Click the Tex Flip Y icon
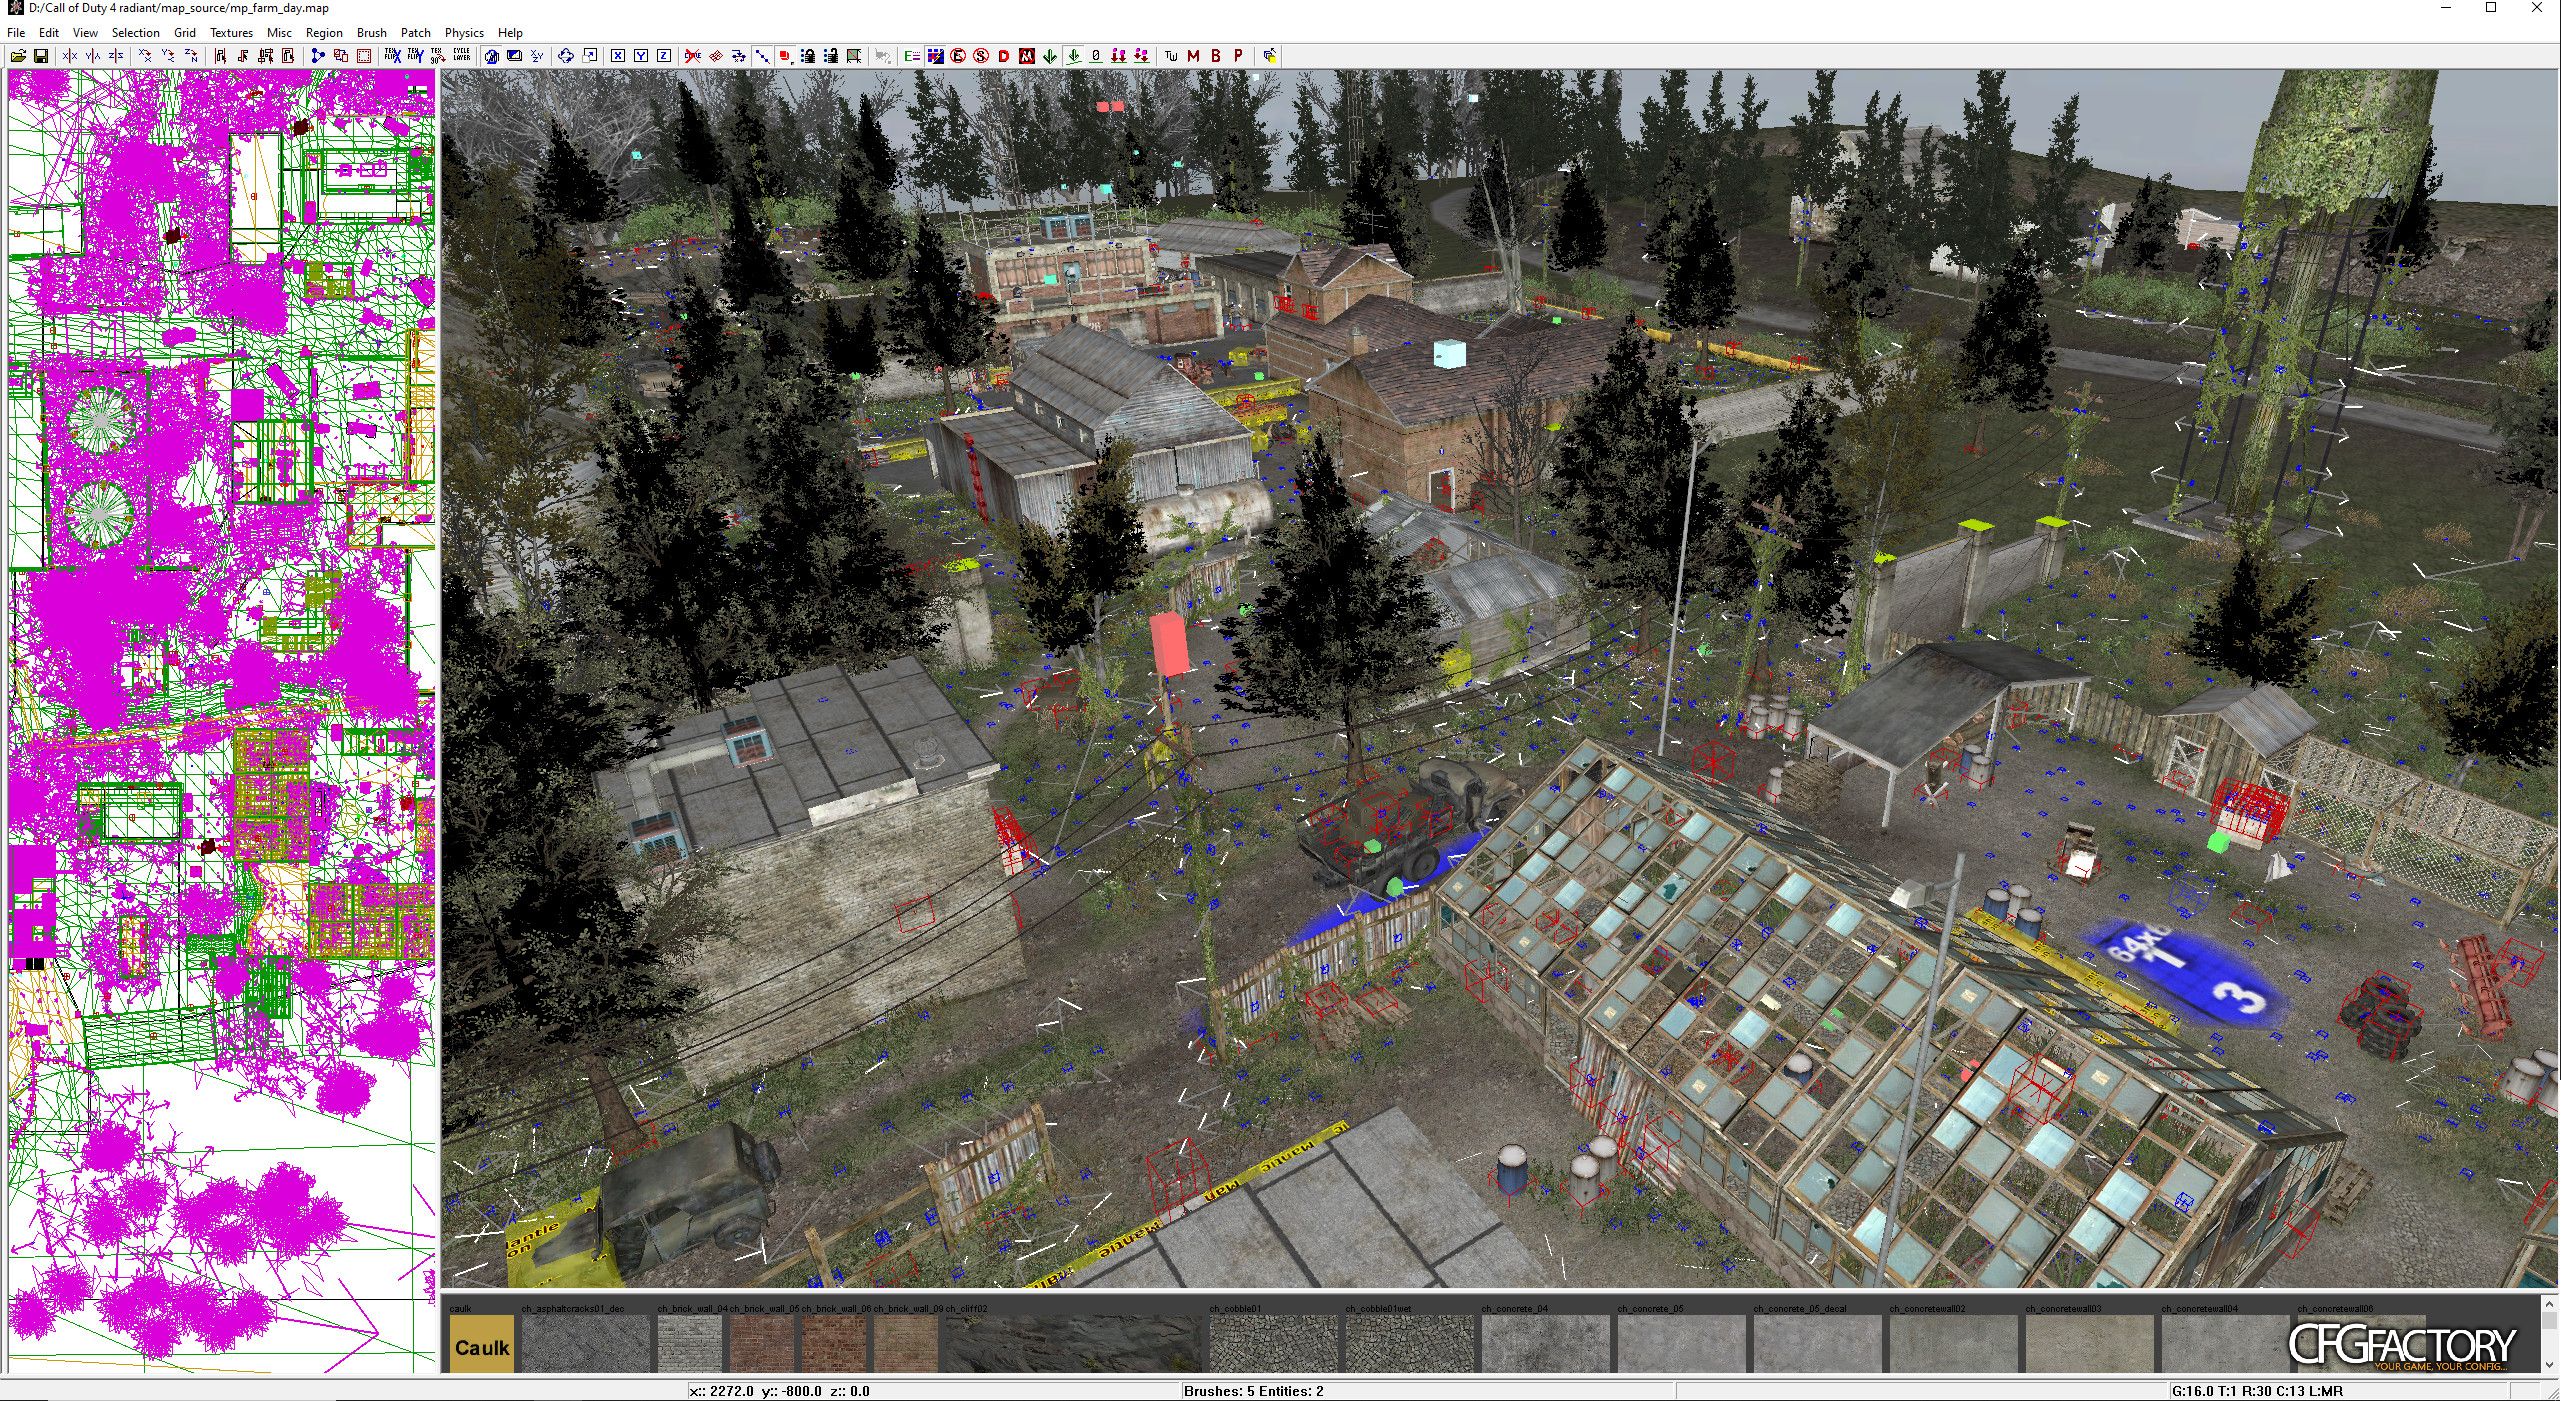 point(416,56)
